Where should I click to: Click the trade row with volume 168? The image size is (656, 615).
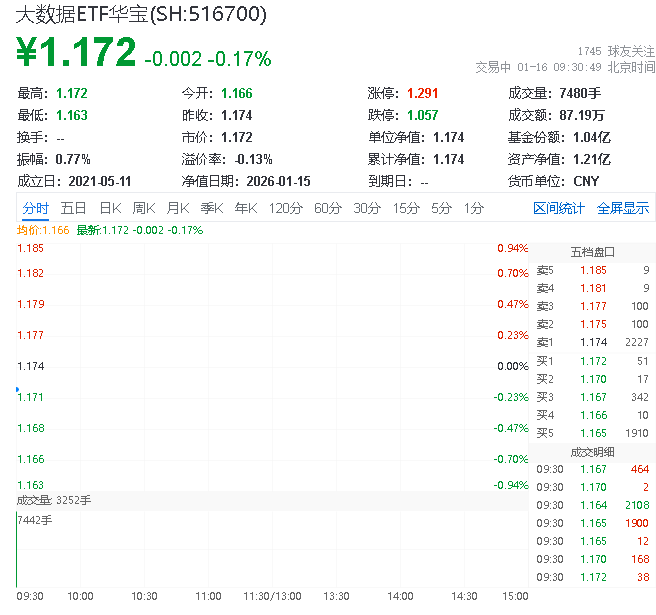click(592, 559)
